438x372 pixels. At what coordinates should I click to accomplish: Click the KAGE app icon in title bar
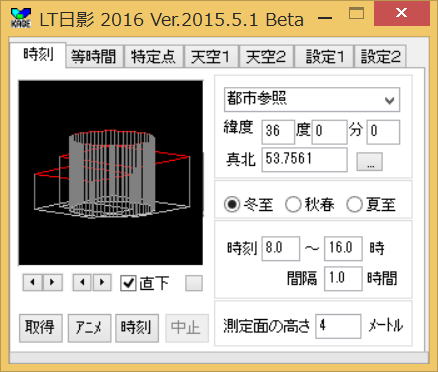[21, 18]
